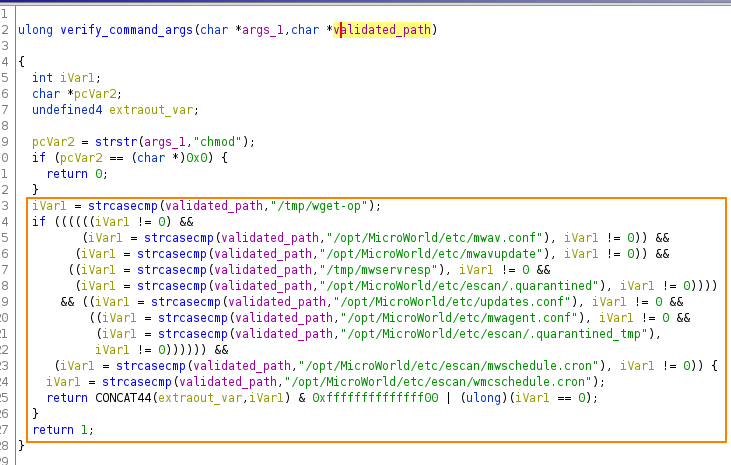Select the "/opt/MicroWorld/etc/mwavupdate" string
This screenshot has width=731, height=465.
434,254
